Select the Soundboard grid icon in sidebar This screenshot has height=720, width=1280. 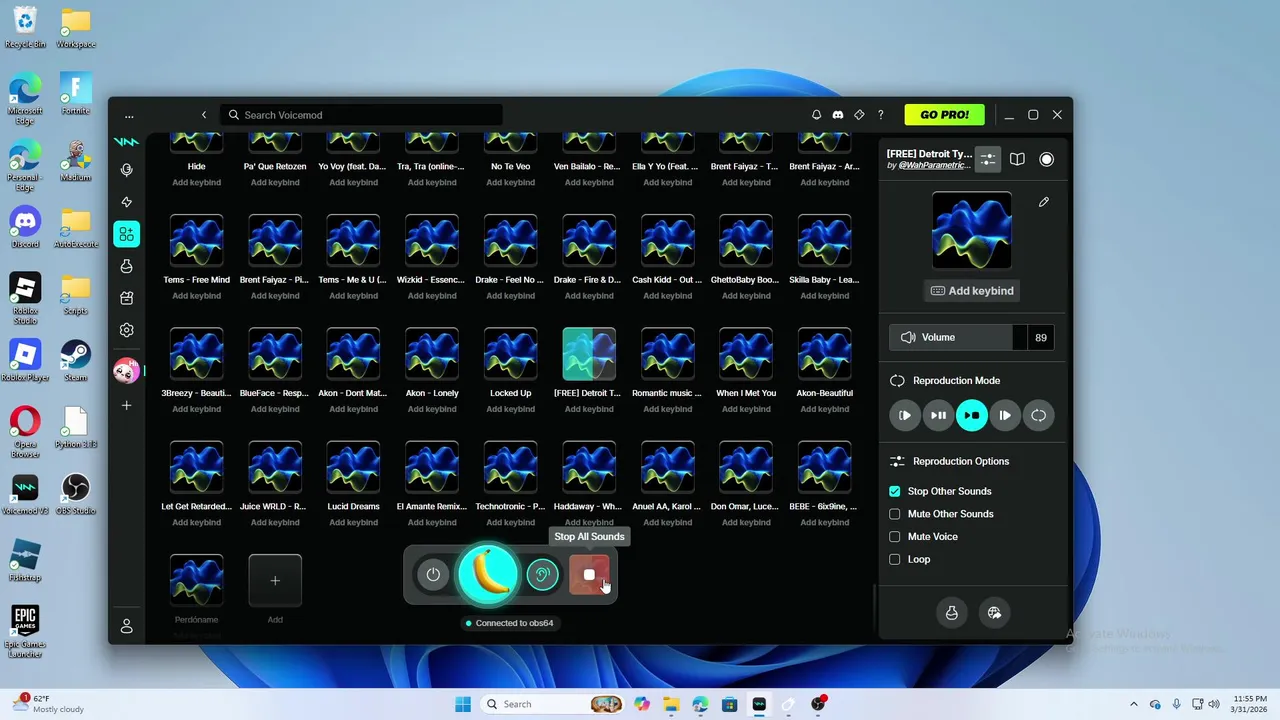tap(126, 234)
